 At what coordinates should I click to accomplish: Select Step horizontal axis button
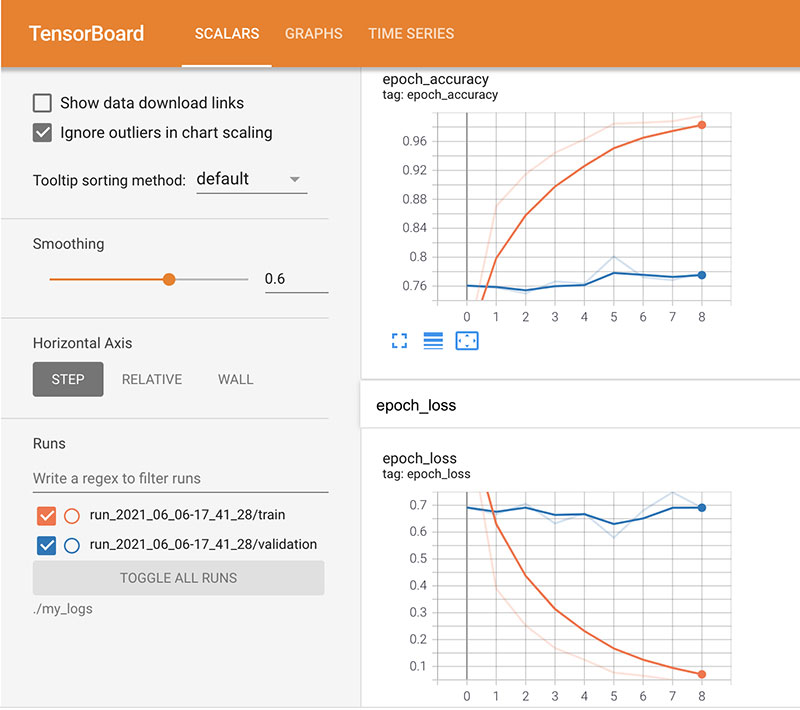[x=68, y=380]
